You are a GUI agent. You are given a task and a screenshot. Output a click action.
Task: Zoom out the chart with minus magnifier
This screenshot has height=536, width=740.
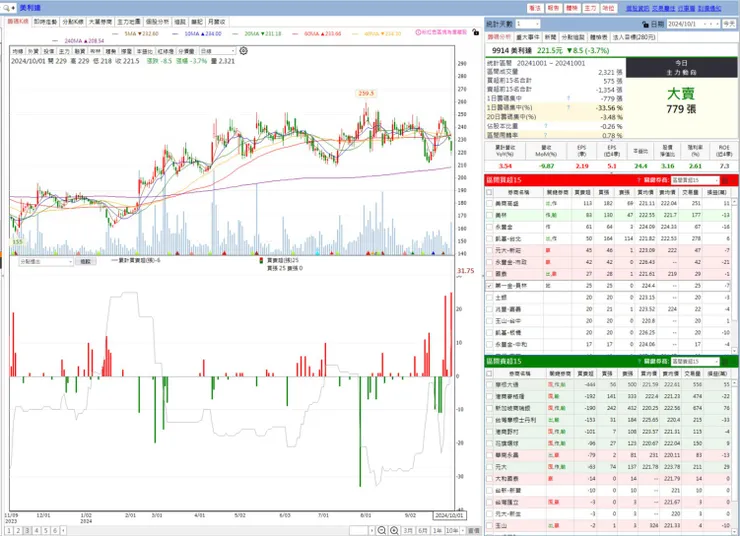point(382,531)
